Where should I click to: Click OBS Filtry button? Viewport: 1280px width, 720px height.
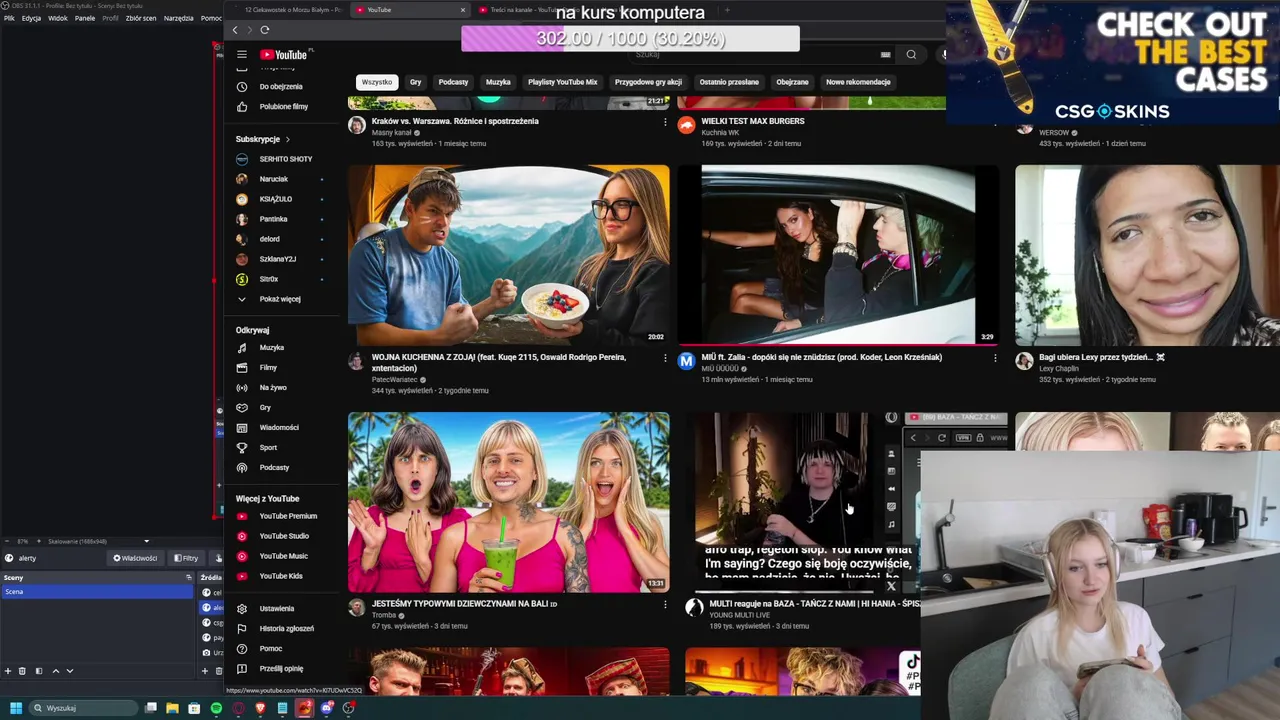click(185, 558)
